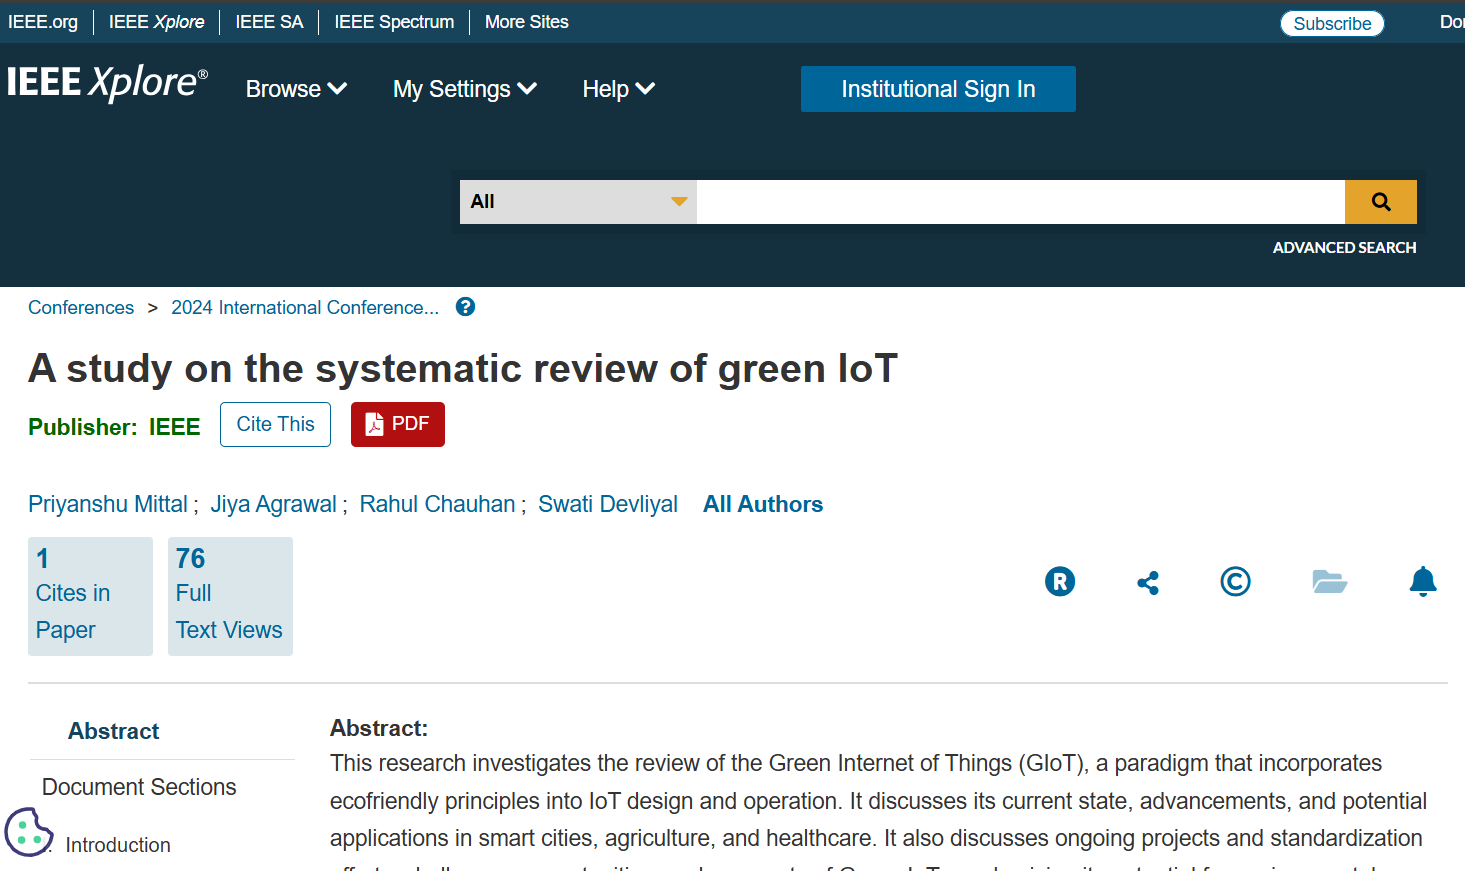Open IEEE Xplore top-bar link
Viewport: 1465px width, 871px height.
(x=156, y=22)
